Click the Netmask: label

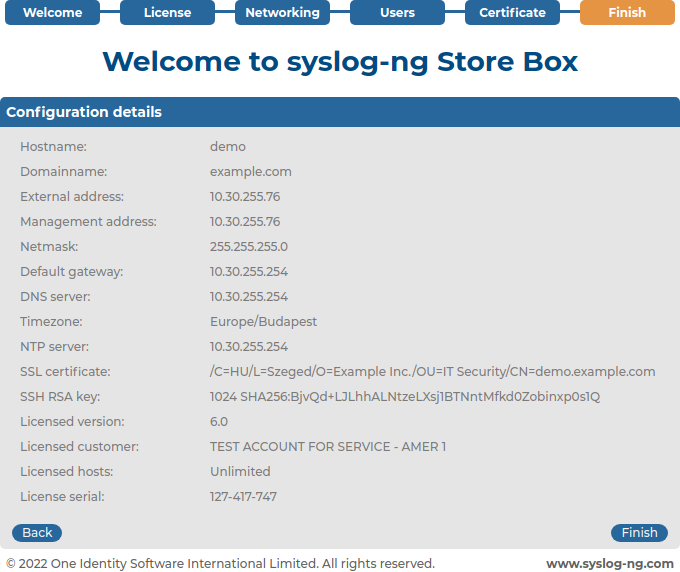tap(49, 247)
